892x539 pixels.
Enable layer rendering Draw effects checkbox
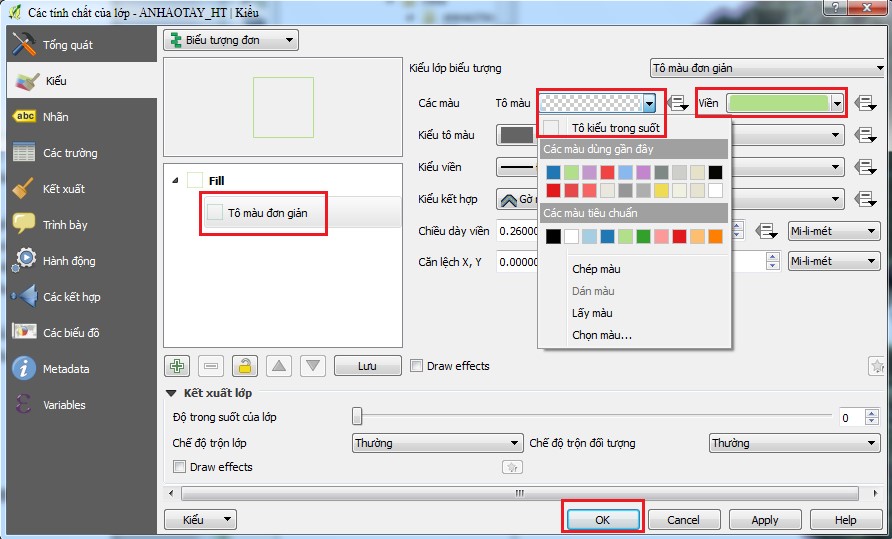pos(179,467)
